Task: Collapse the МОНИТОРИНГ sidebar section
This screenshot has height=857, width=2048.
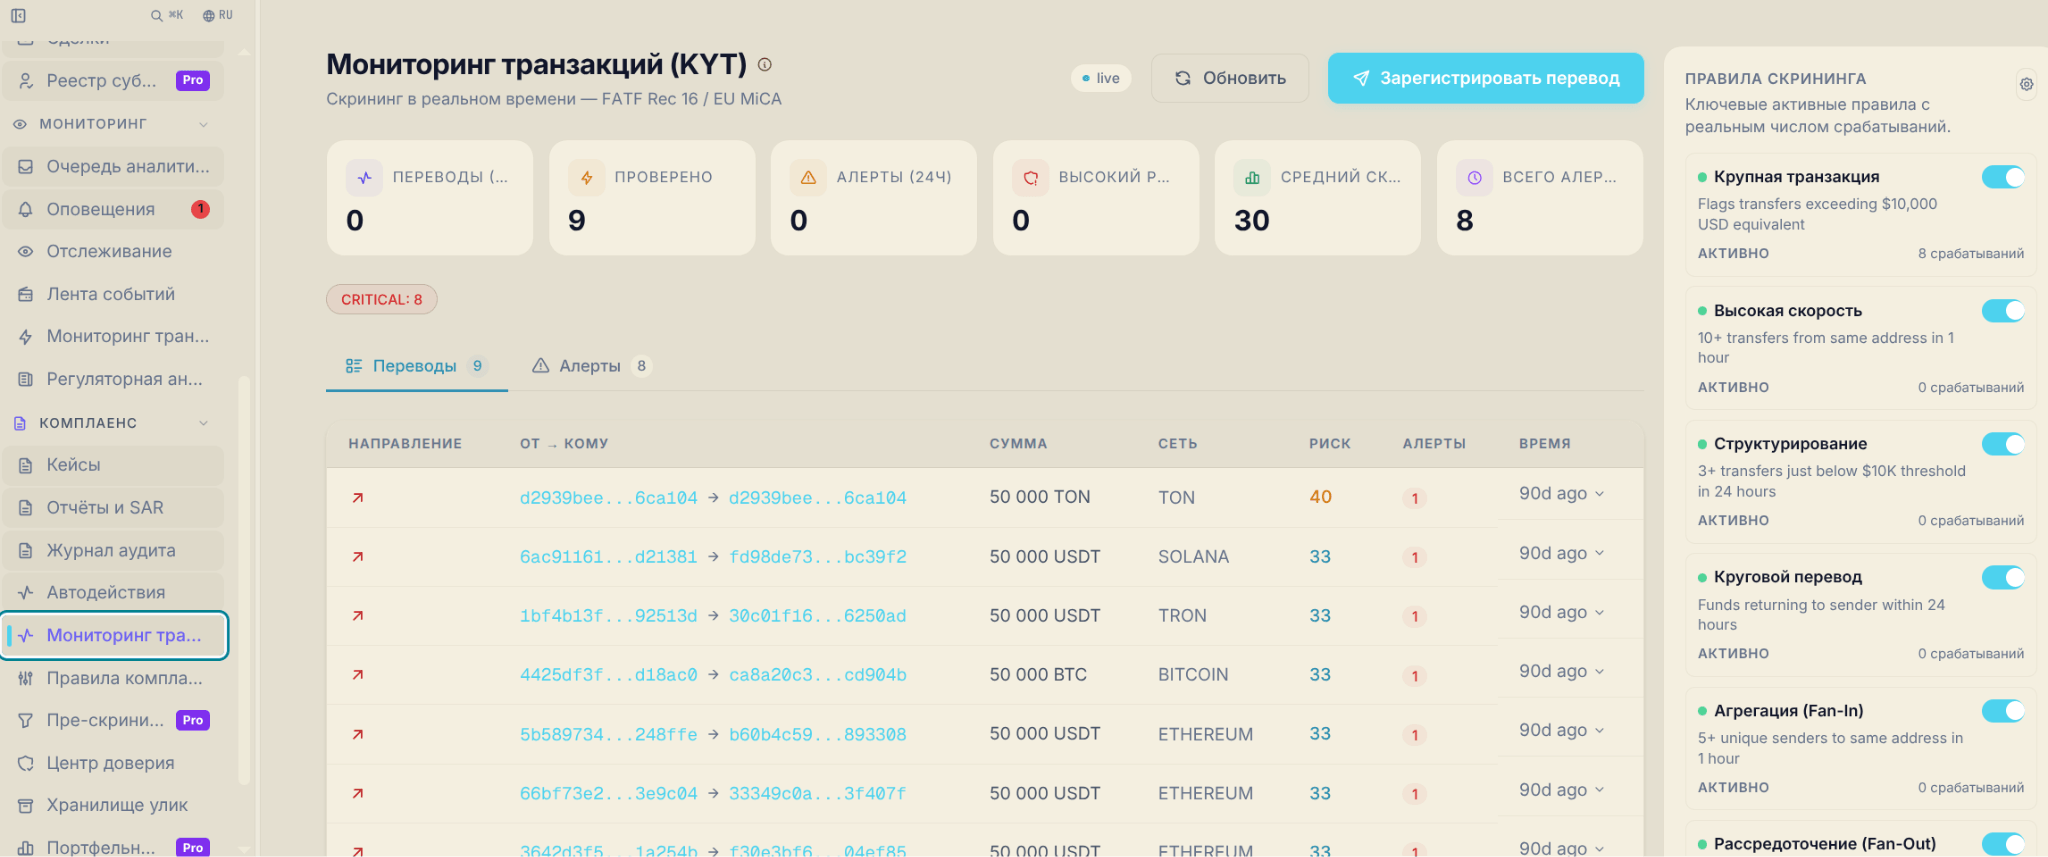Action: coord(203,124)
